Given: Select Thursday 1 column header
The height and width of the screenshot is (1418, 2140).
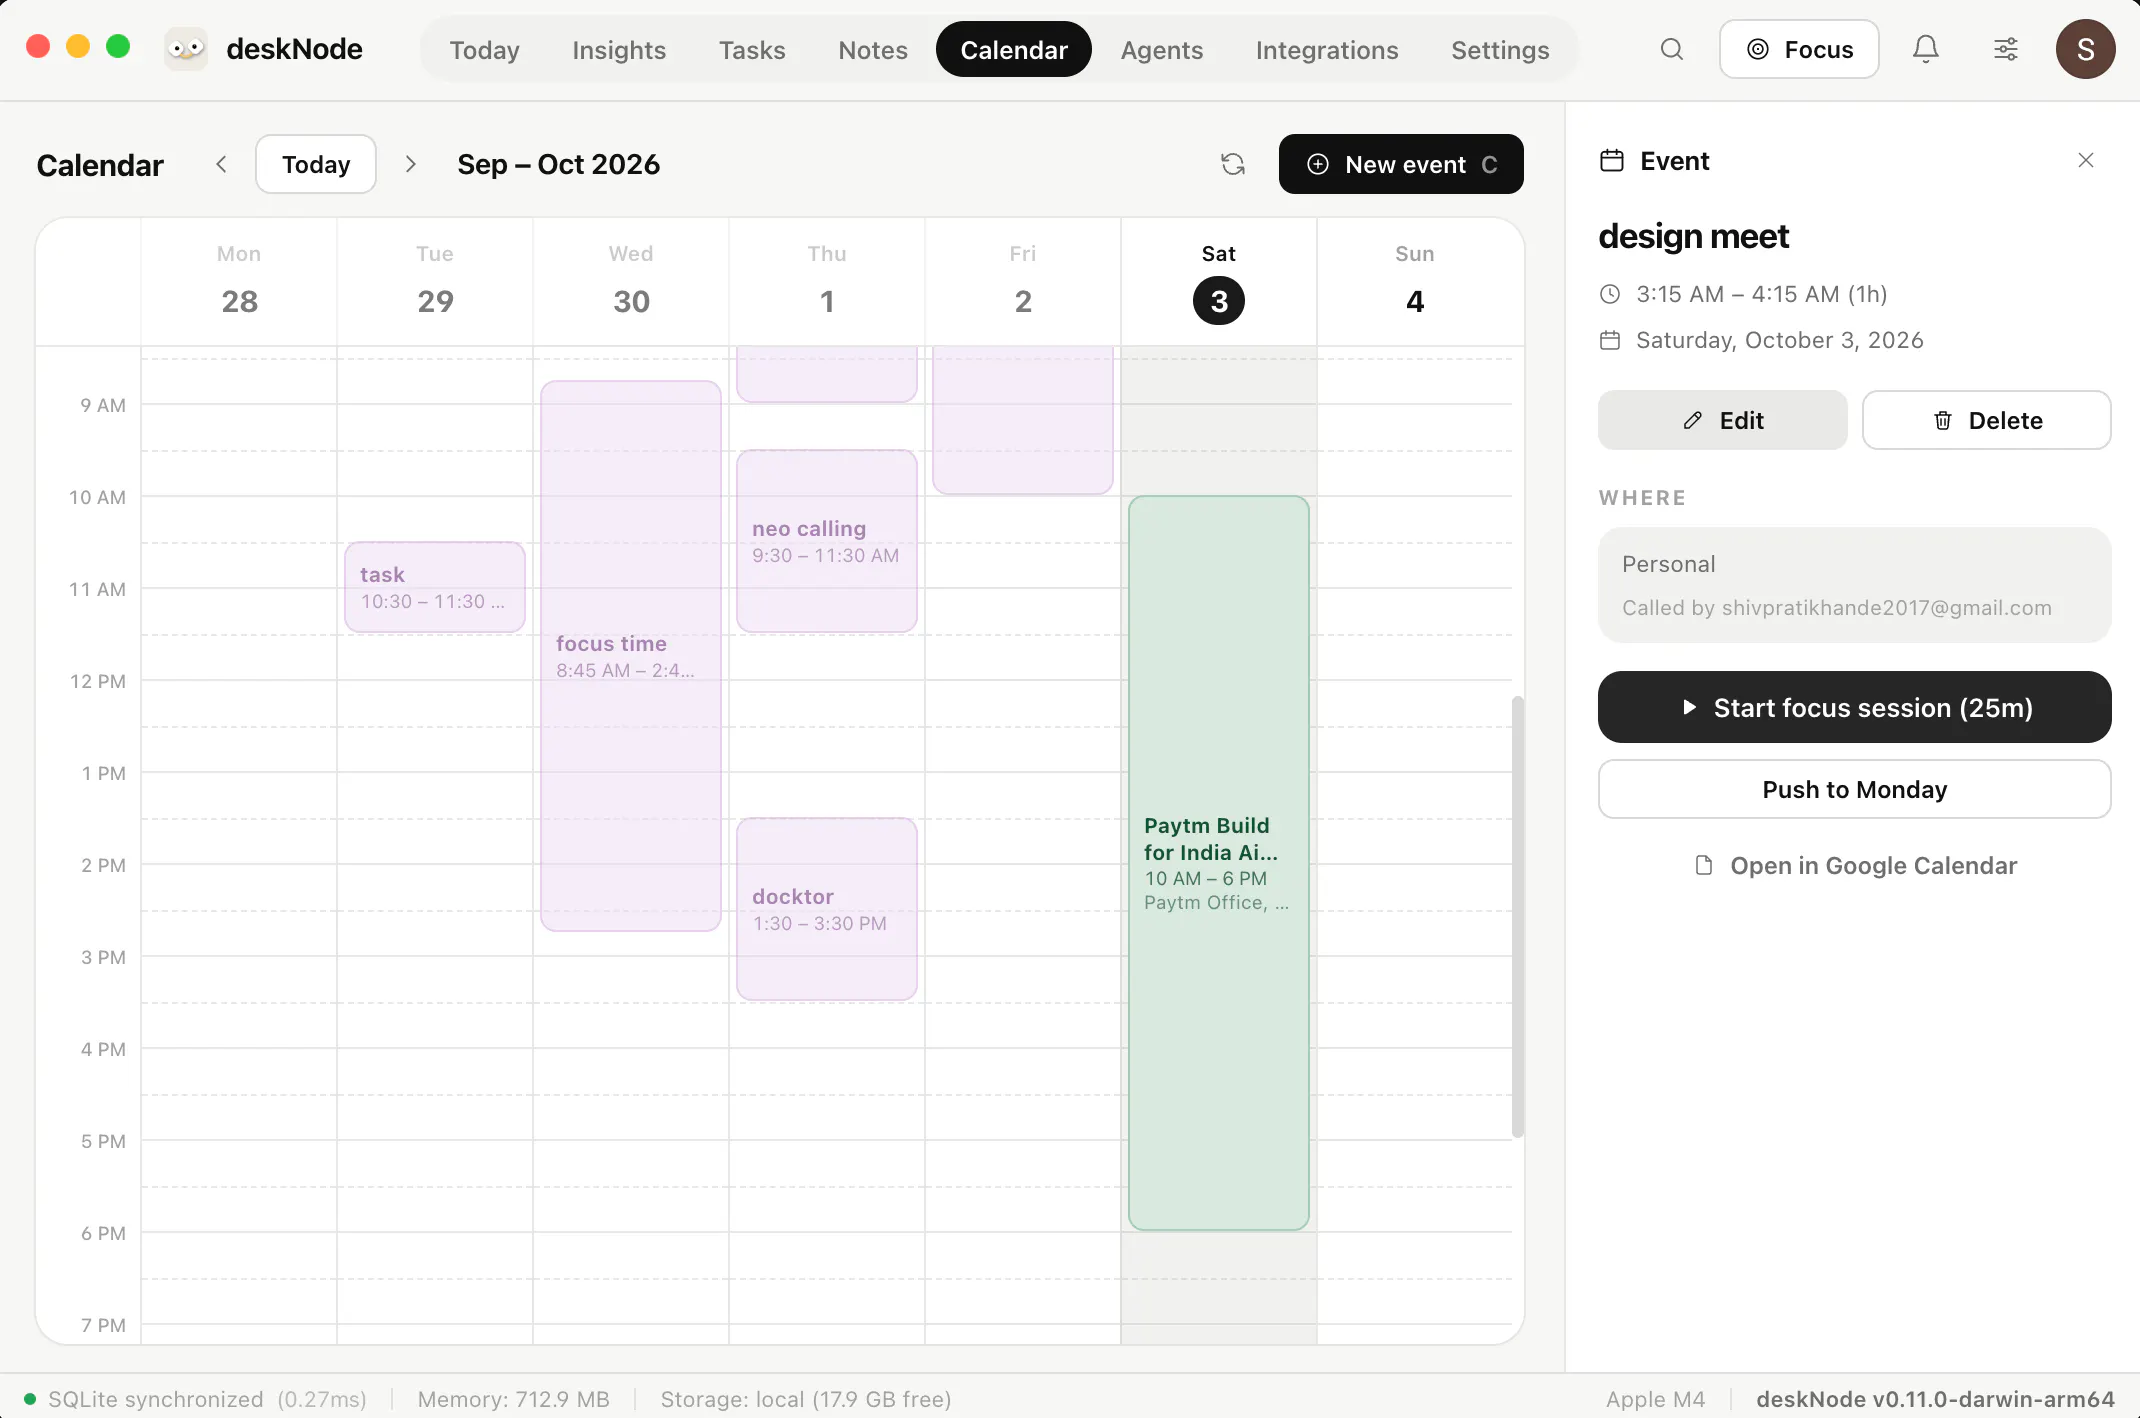Looking at the screenshot, I should [827, 282].
